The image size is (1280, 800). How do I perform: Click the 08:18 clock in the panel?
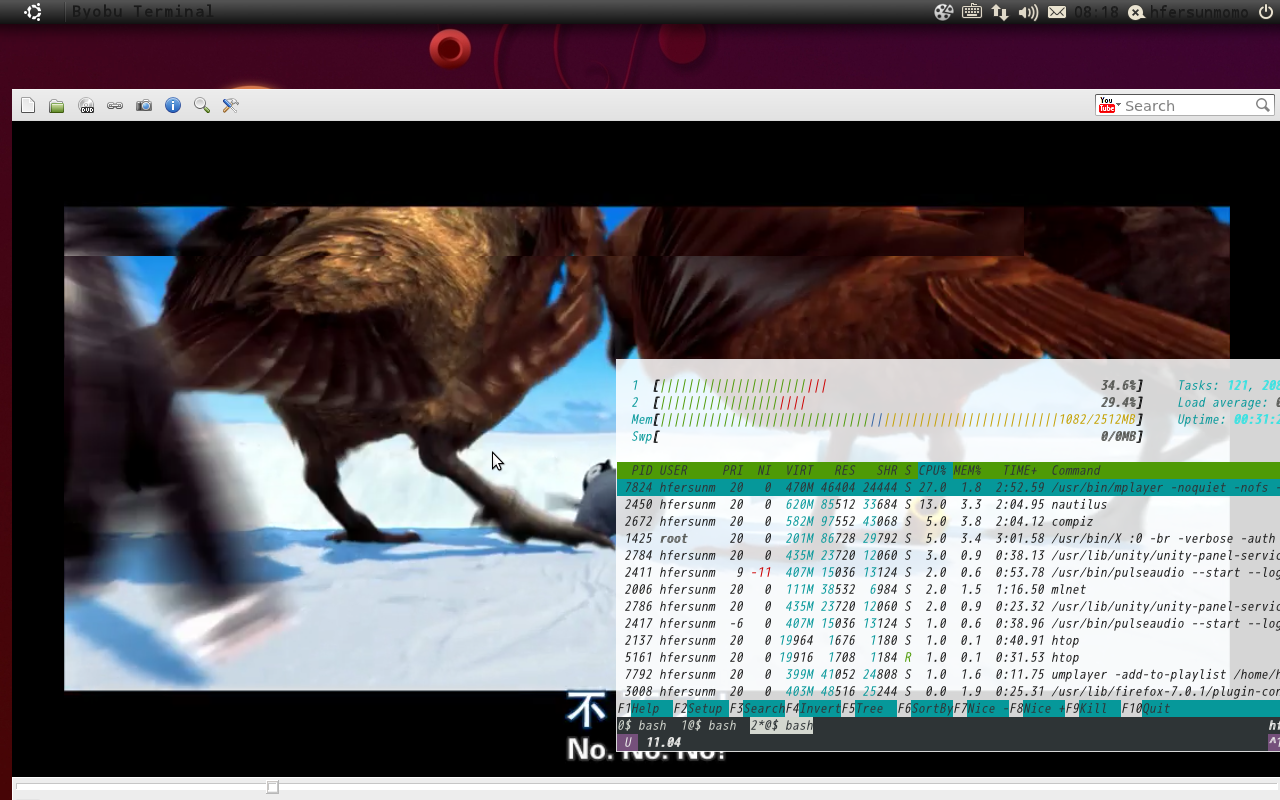[x=1096, y=12]
